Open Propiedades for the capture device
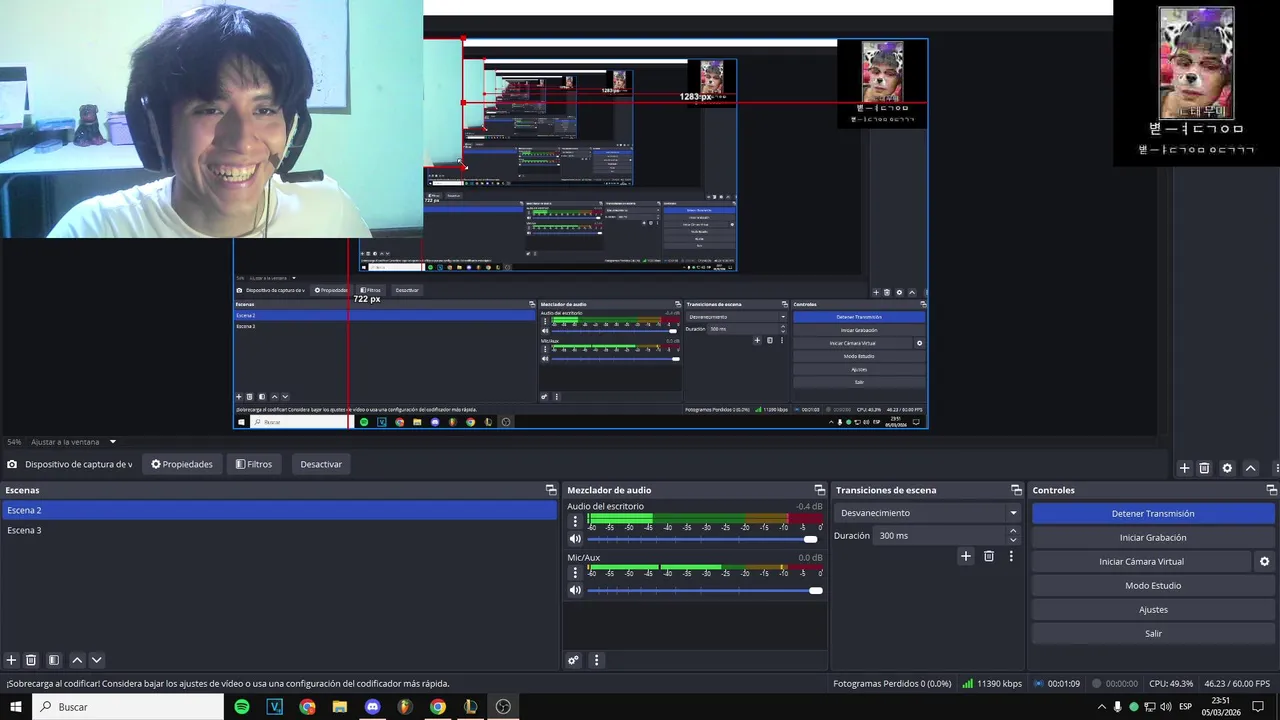 (x=182, y=464)
